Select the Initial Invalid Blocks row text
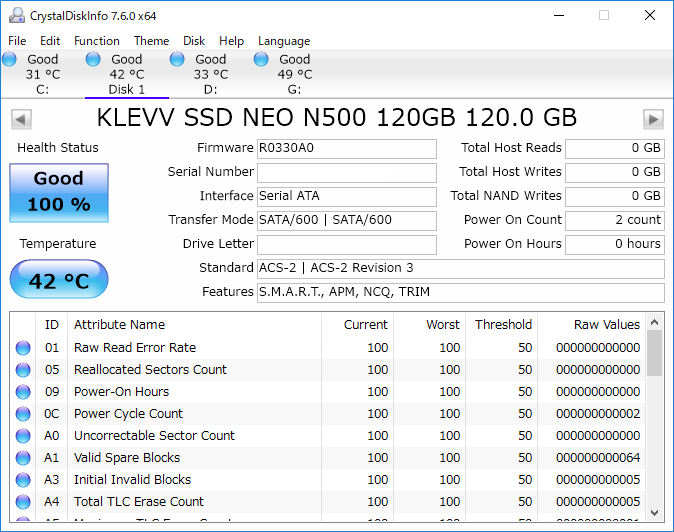Viewport: 674px width, 532px height. coord(132,480)
